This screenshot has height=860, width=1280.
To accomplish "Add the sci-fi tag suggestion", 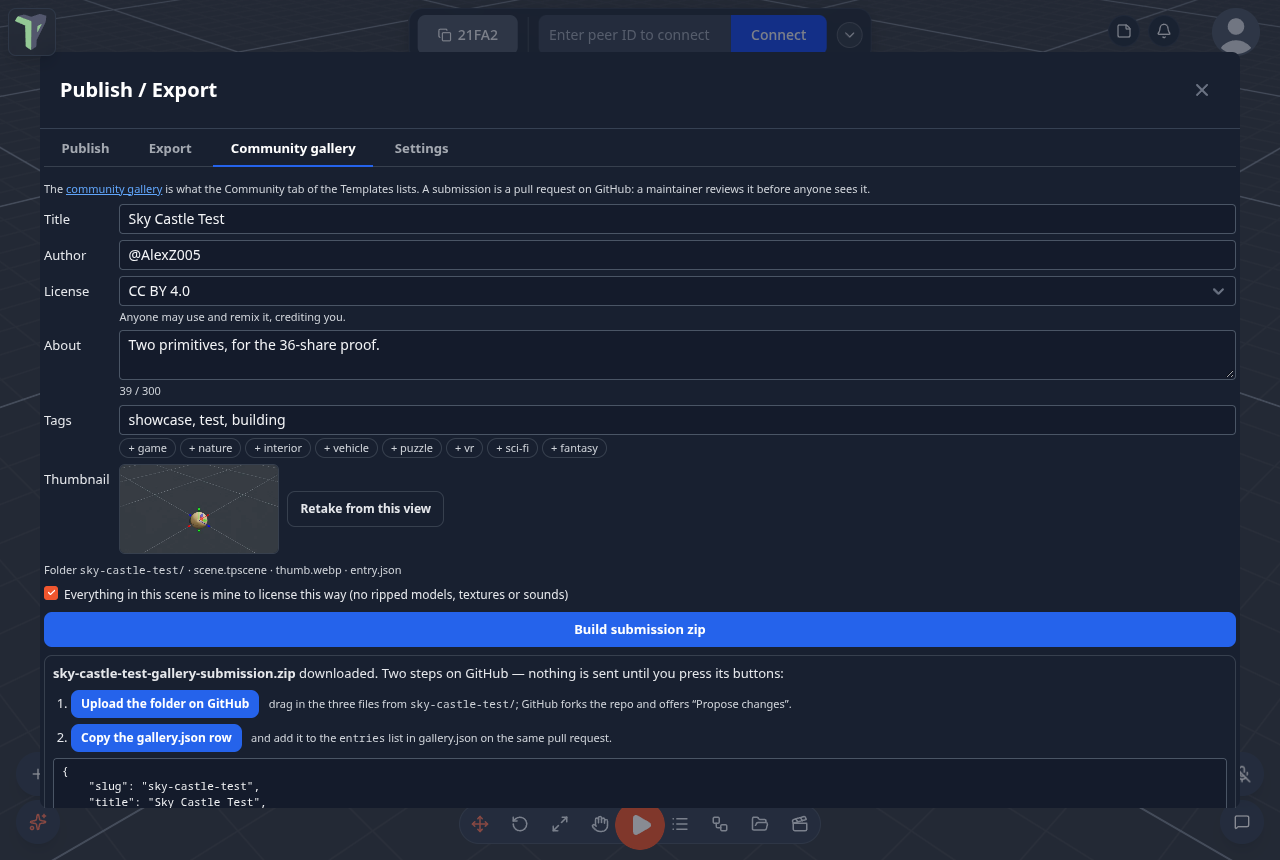I will pyautogui.click(x=513, y=448).
